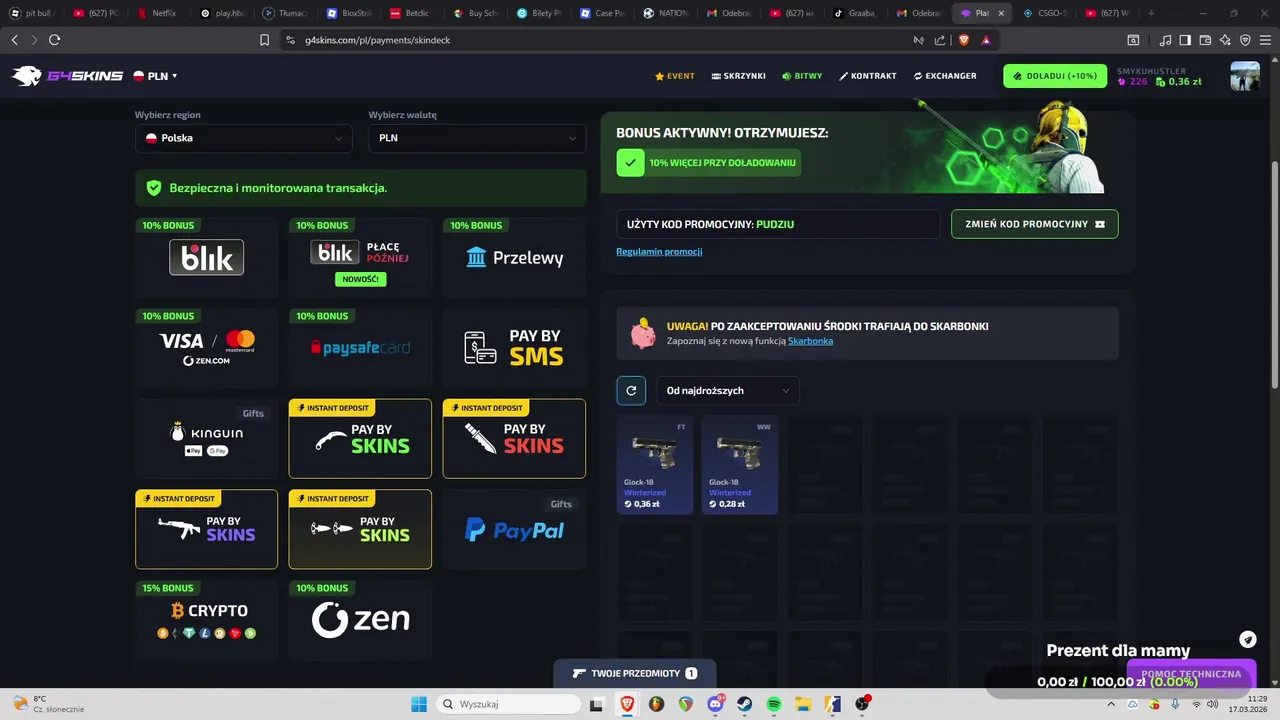Image resolution: width=1280 pixels, height=720 pixels.
Task: Click Bezpieczna i monitorowana transakcja banner
Action: coord(361,188)
